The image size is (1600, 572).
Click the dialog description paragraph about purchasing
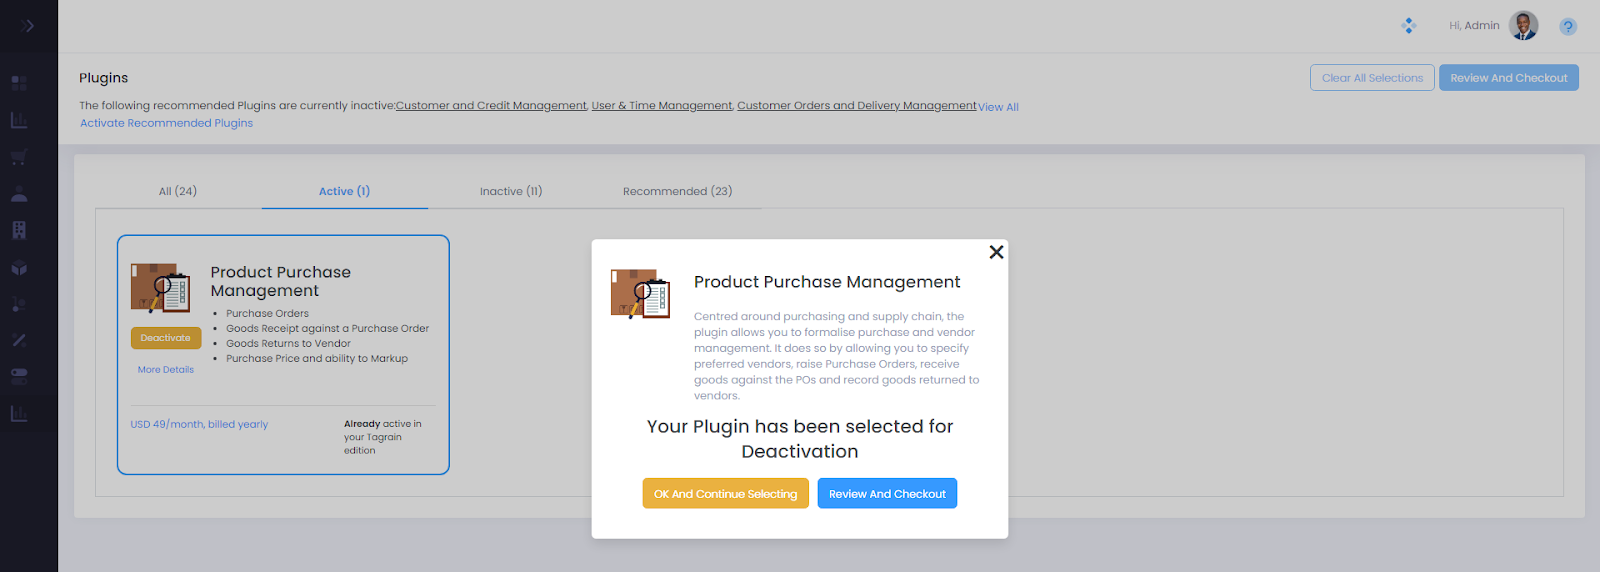(837, 356)
